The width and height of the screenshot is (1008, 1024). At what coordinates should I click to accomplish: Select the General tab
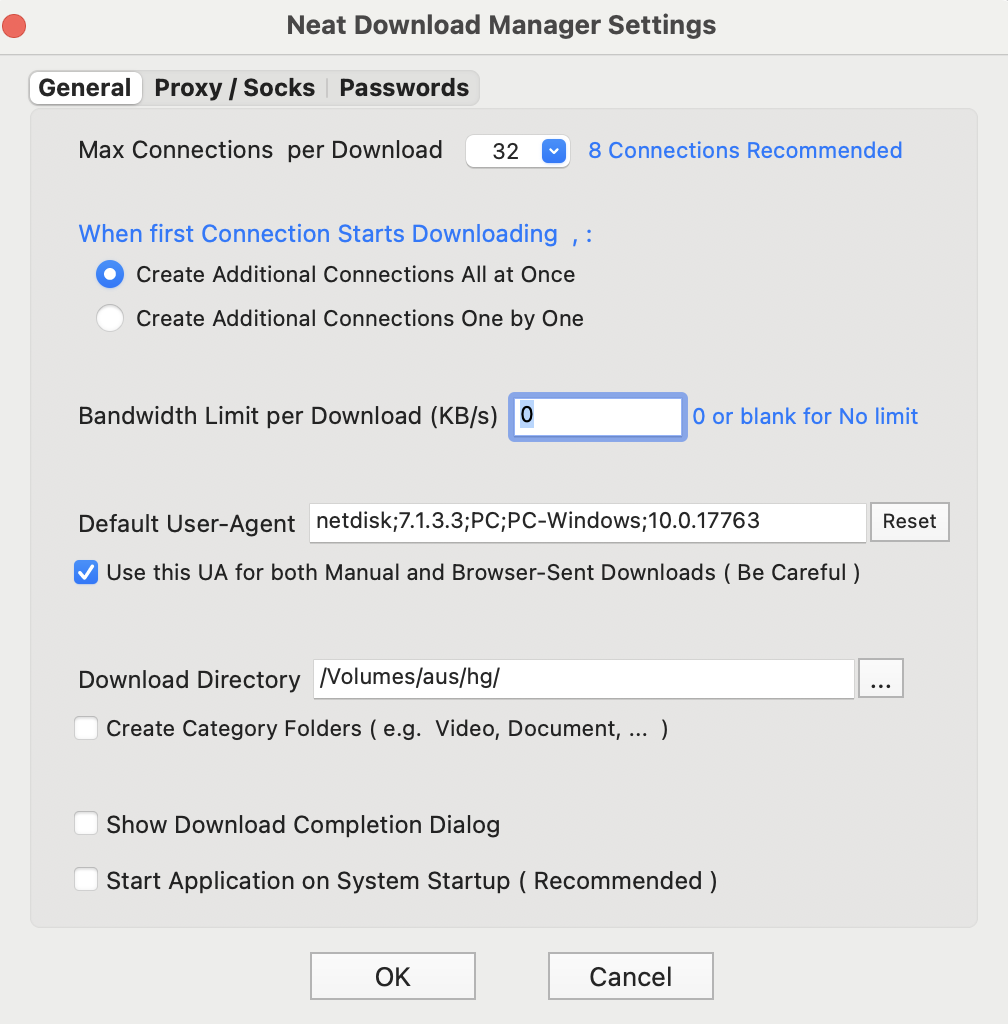point(85,88)
